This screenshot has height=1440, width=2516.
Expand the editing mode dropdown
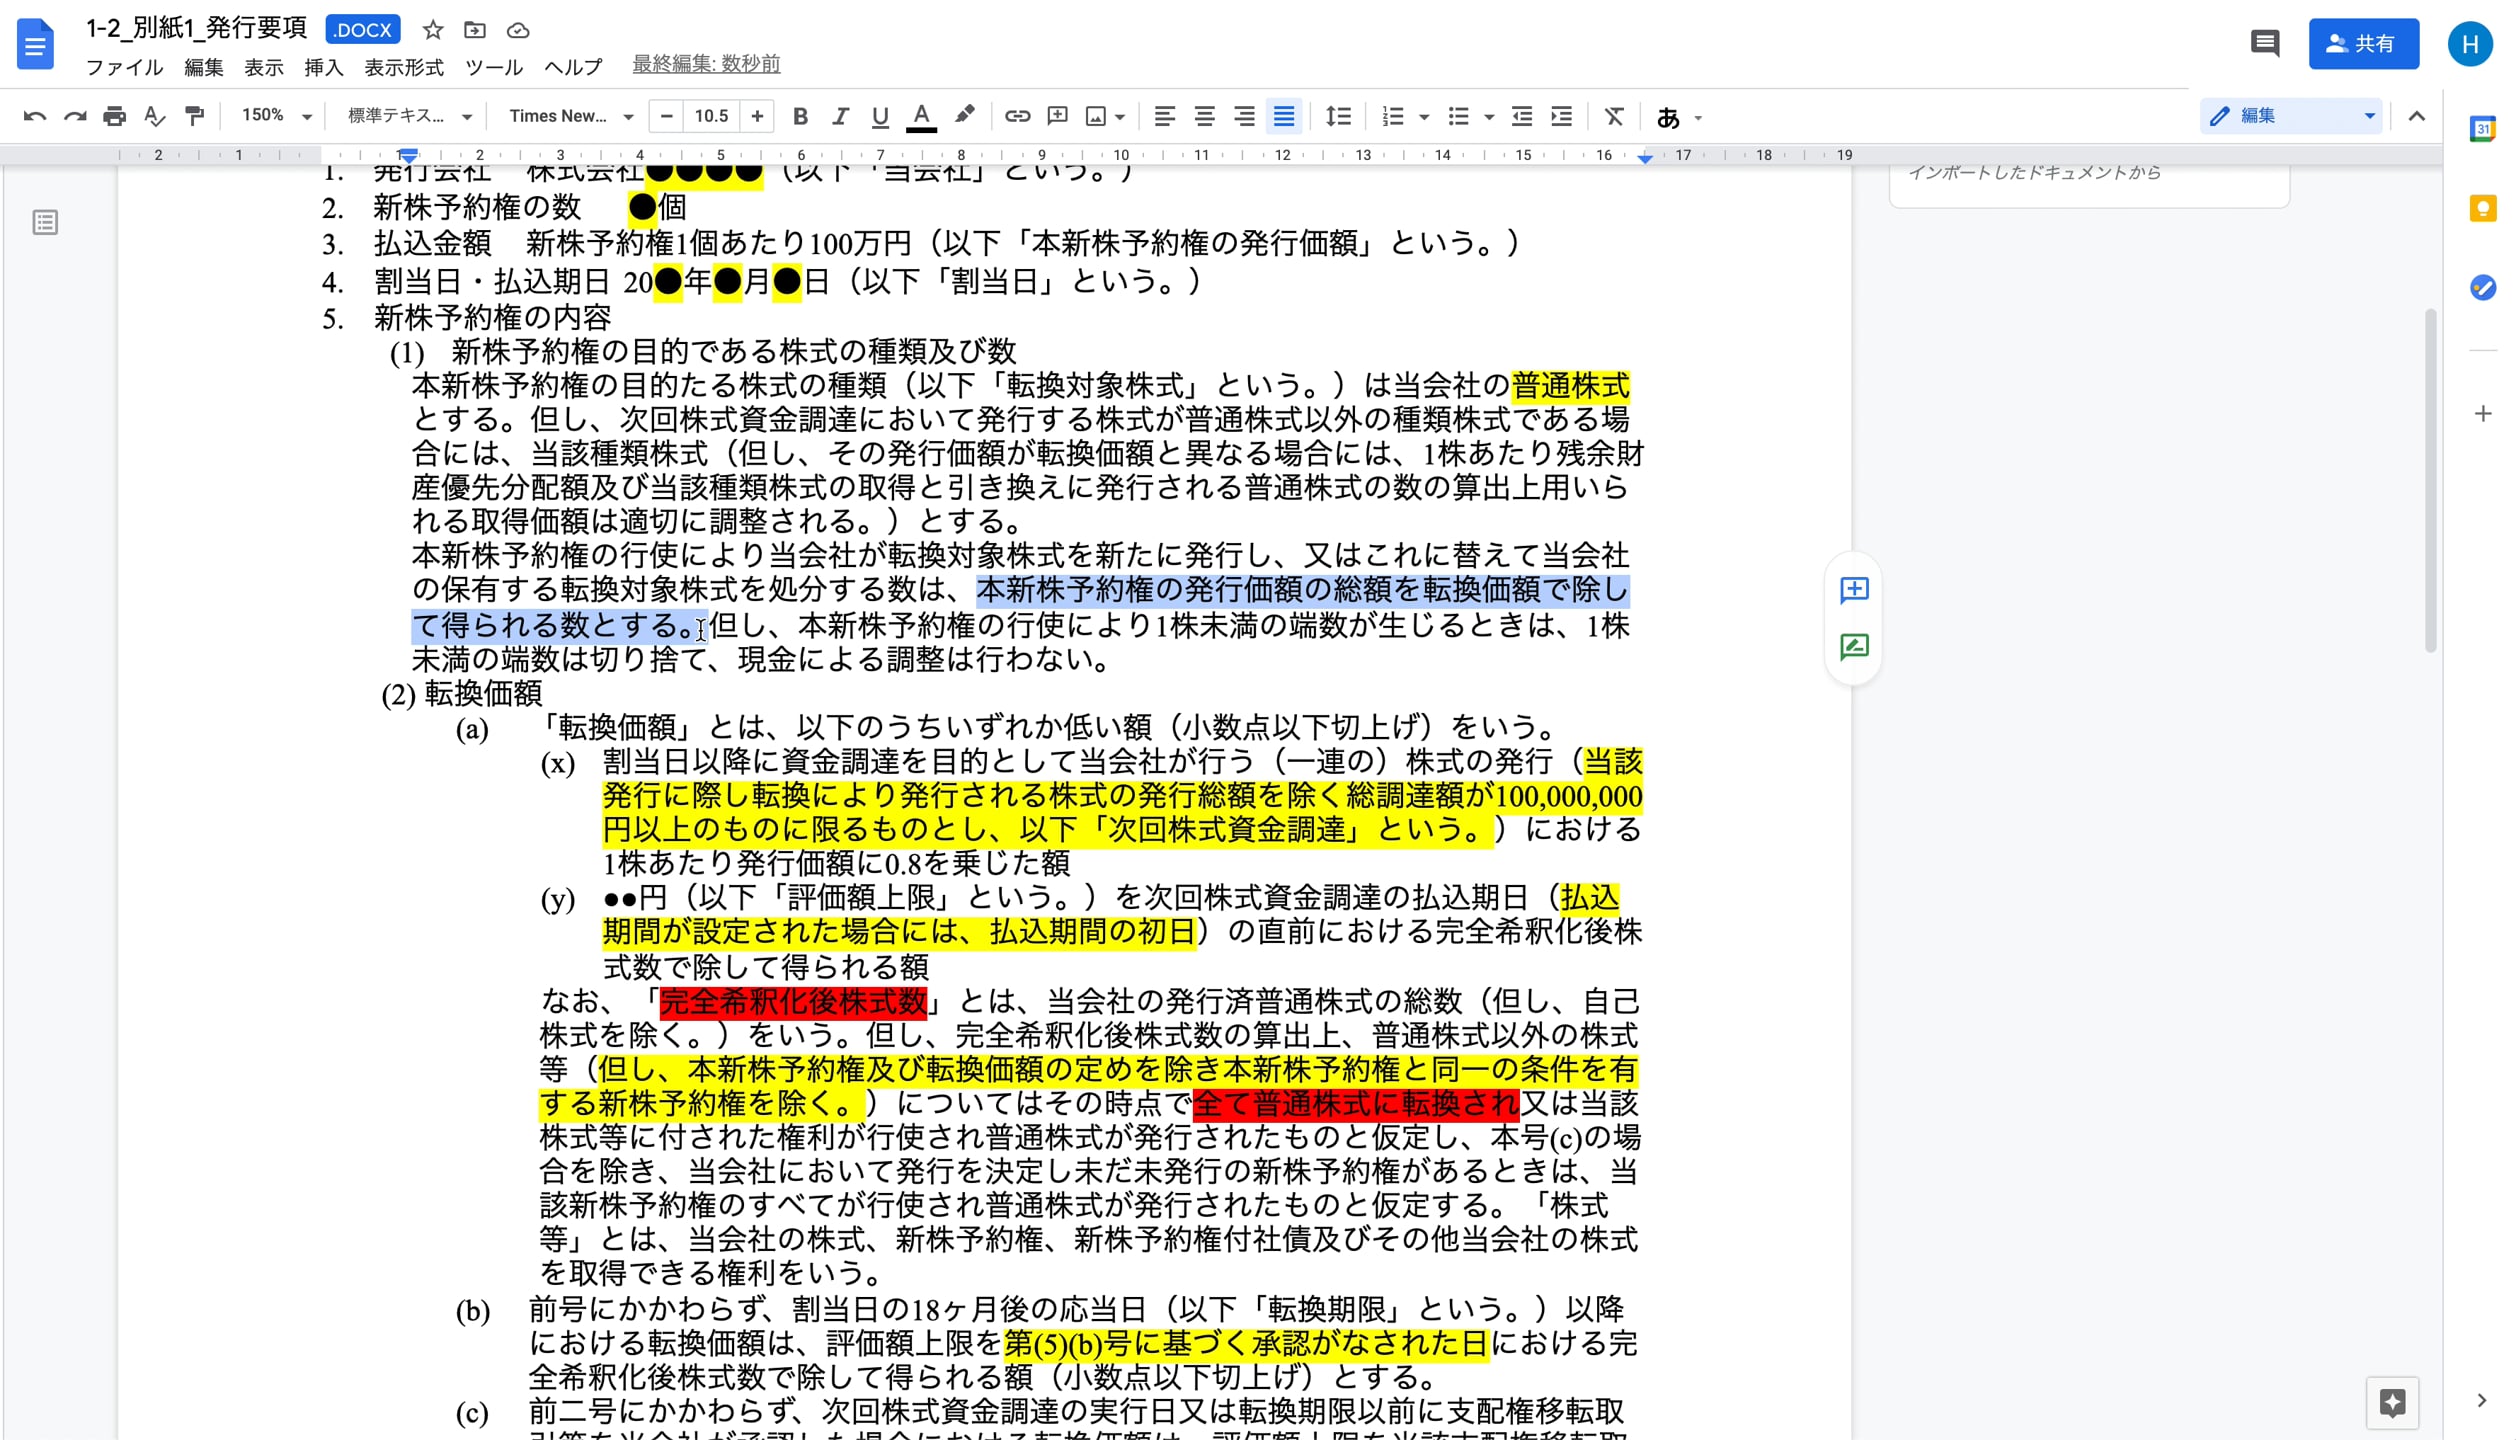point(2368,116)
